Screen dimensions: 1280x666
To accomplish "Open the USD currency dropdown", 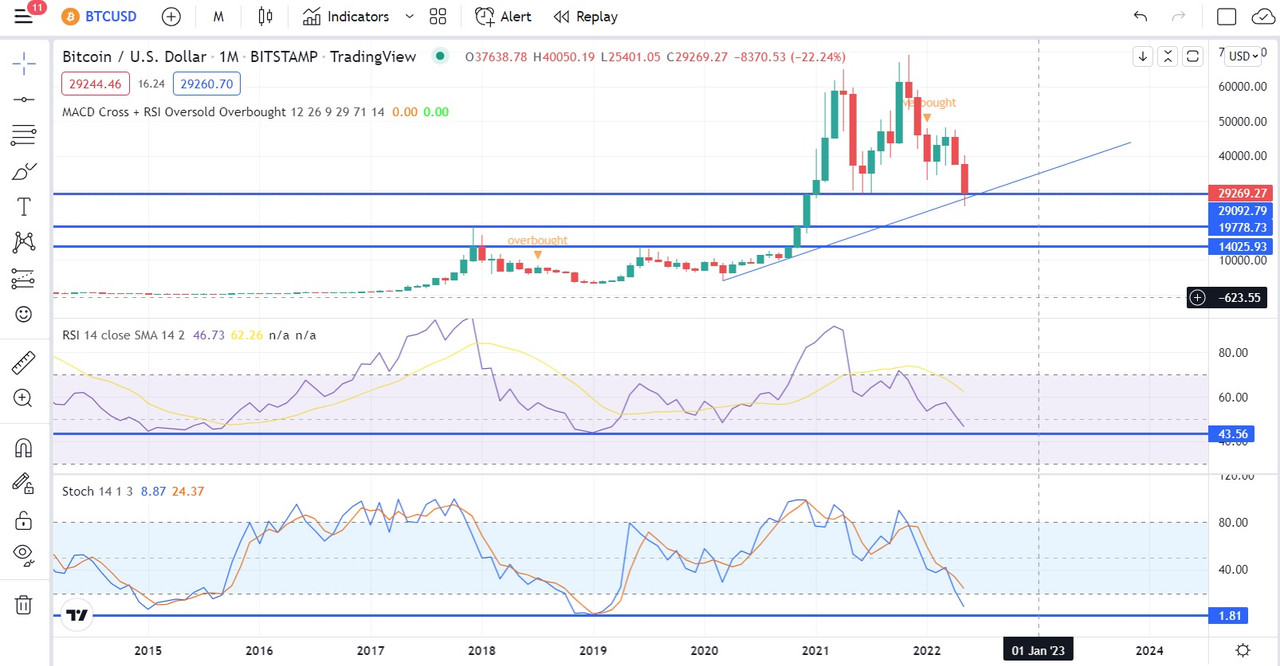I will point(1244,56).
